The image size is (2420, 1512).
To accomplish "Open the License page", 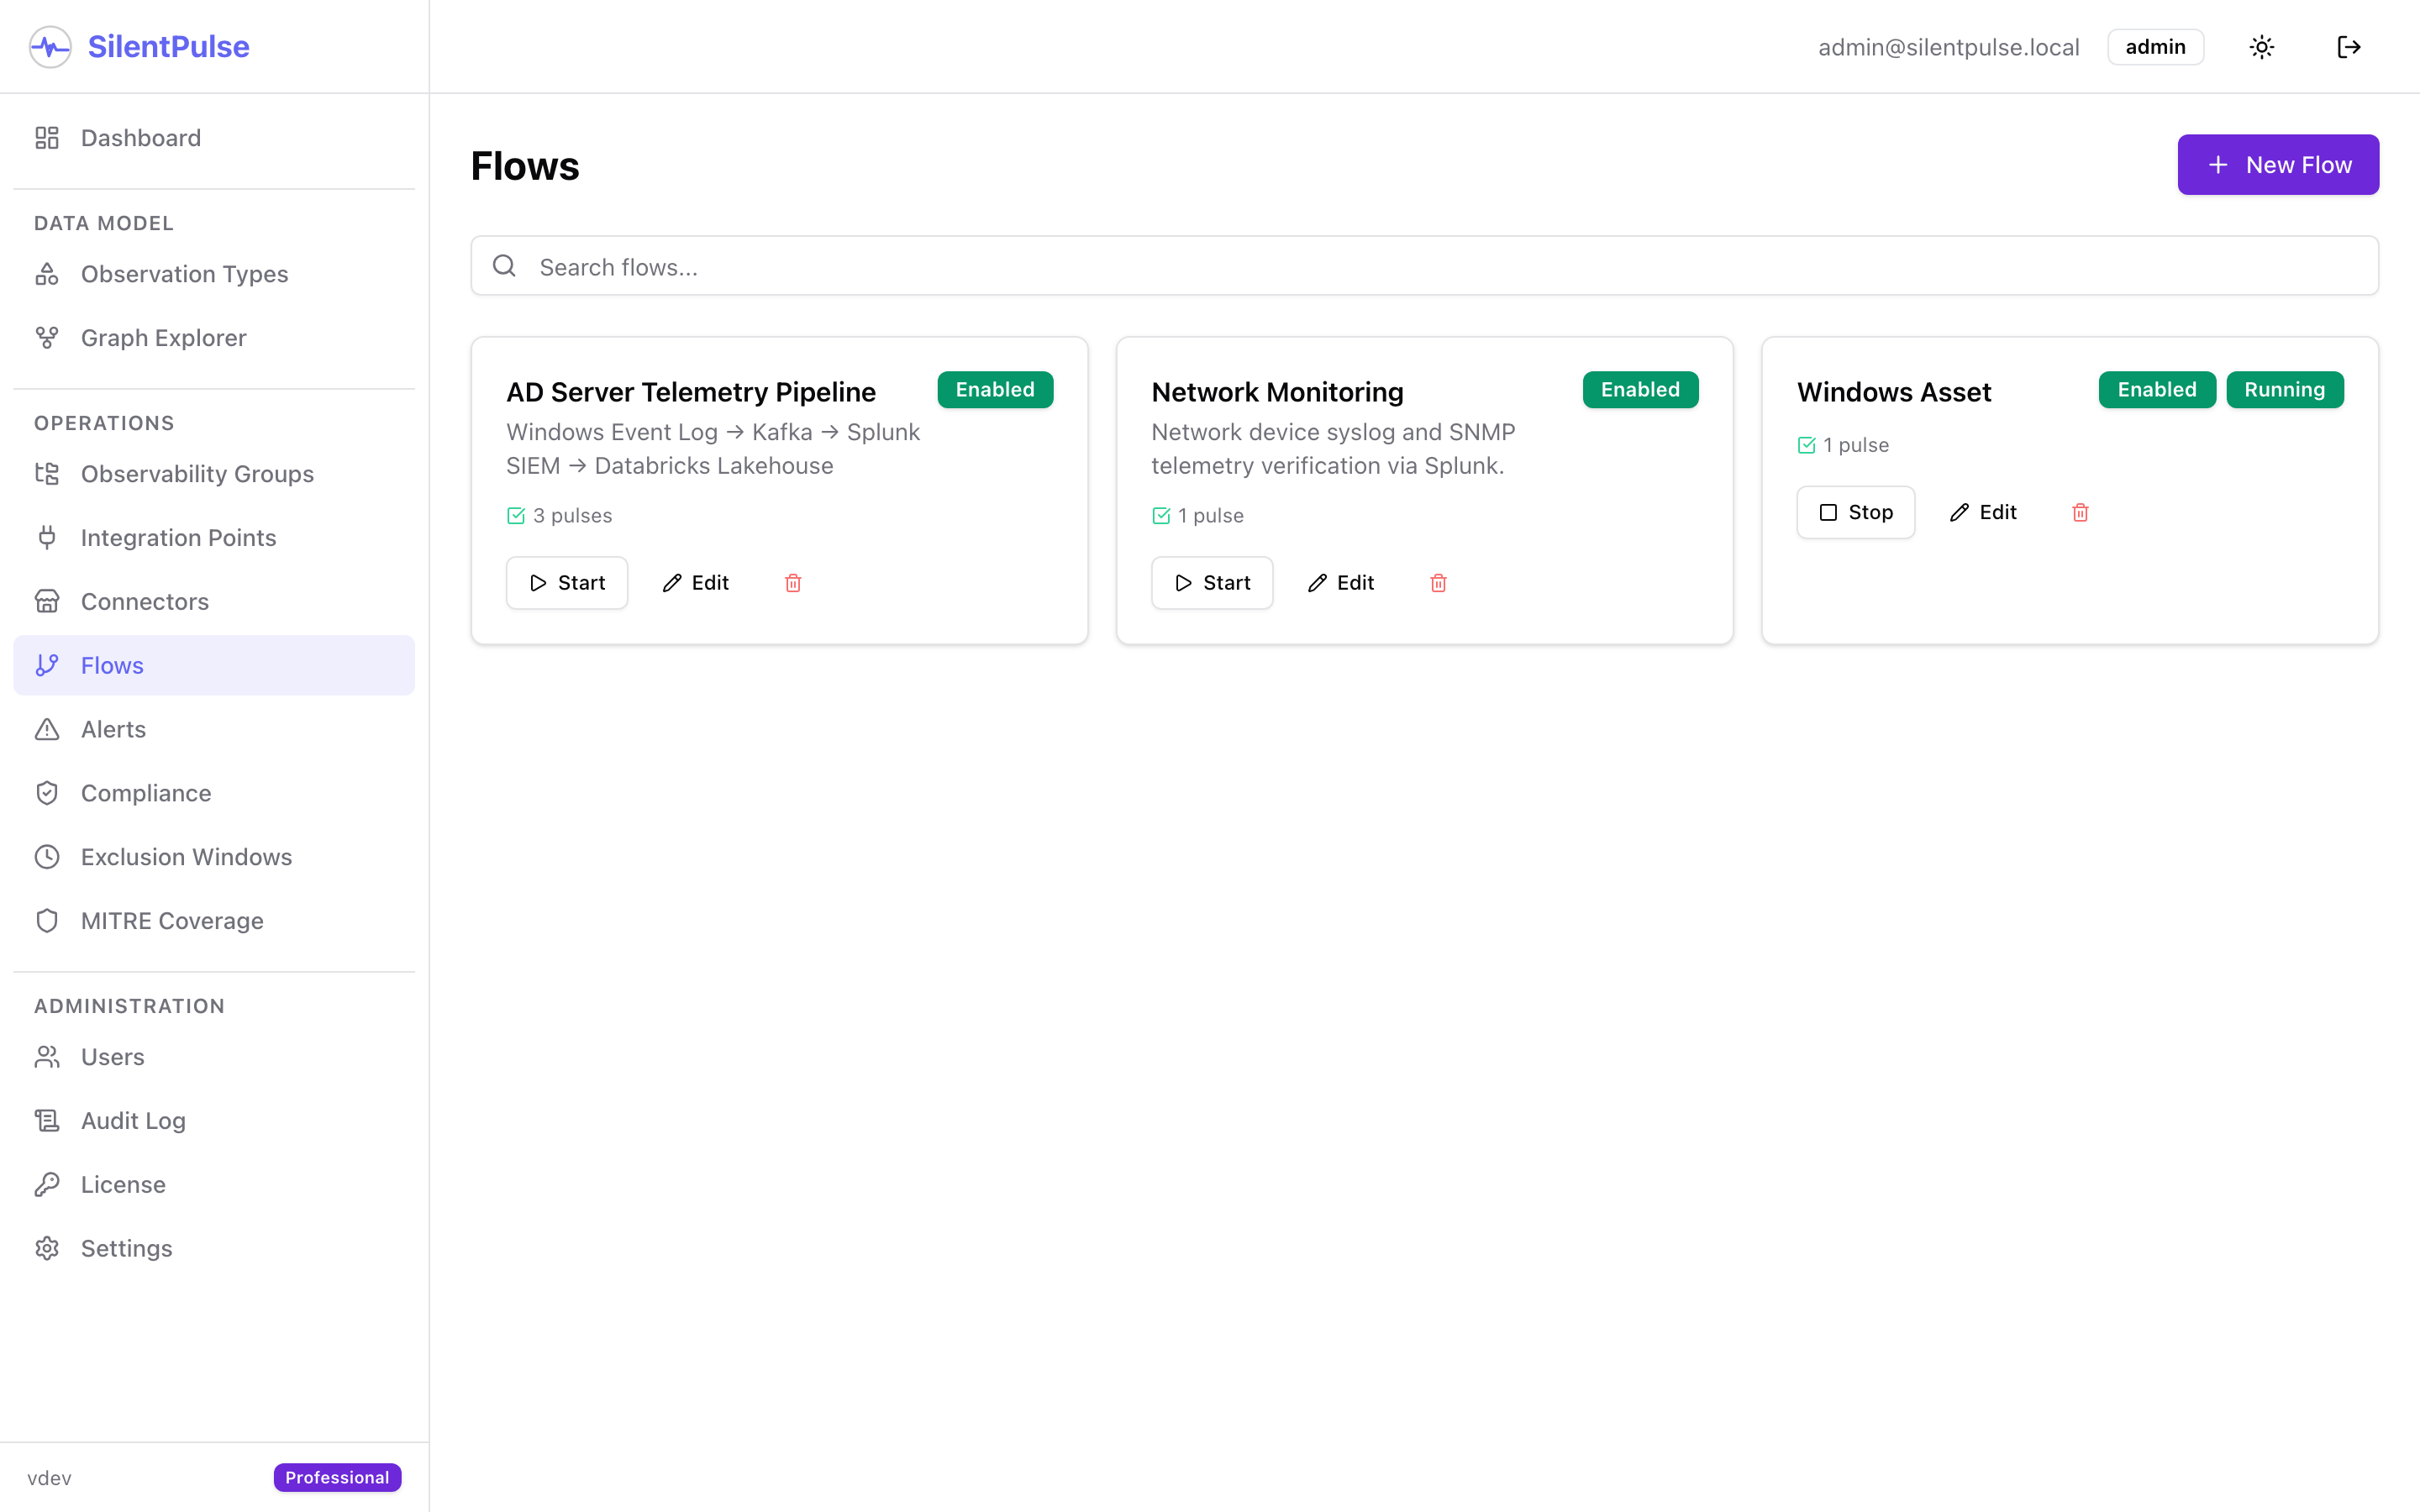I will (214, 1185).
